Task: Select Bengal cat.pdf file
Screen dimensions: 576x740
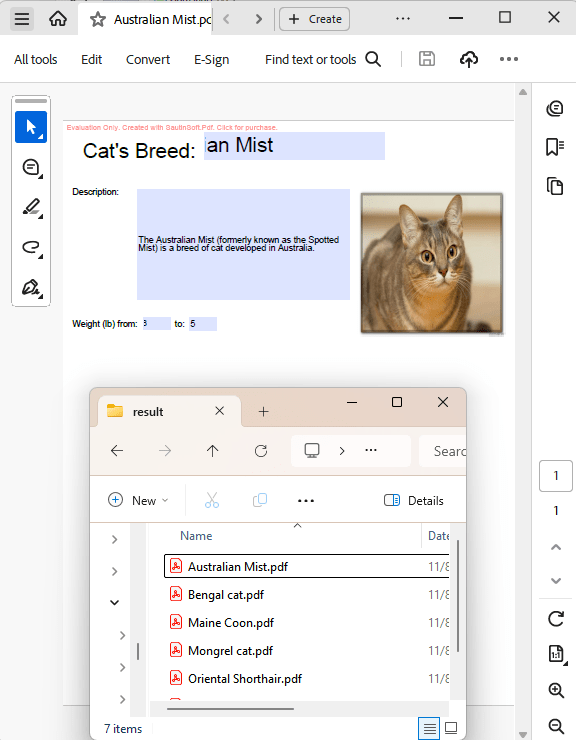Action: coord(306,595)
